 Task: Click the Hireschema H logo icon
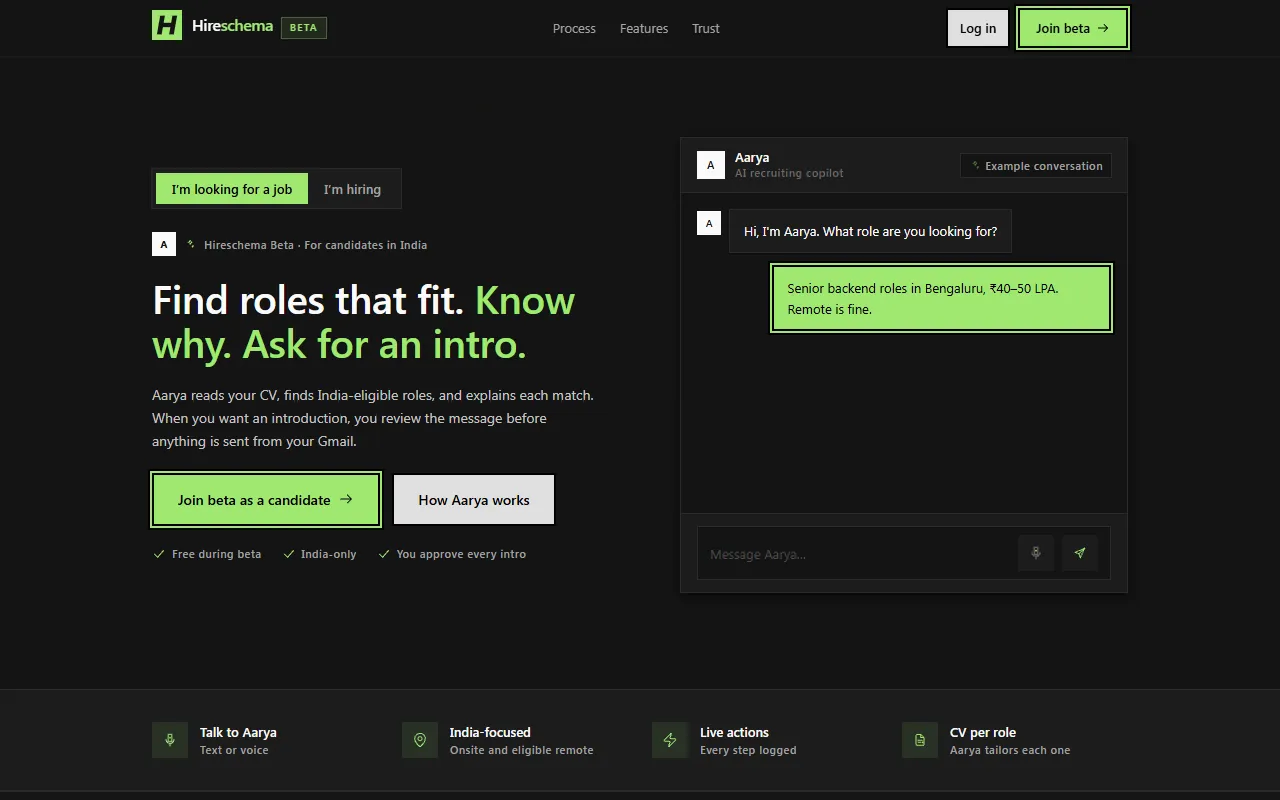point(167,26)
